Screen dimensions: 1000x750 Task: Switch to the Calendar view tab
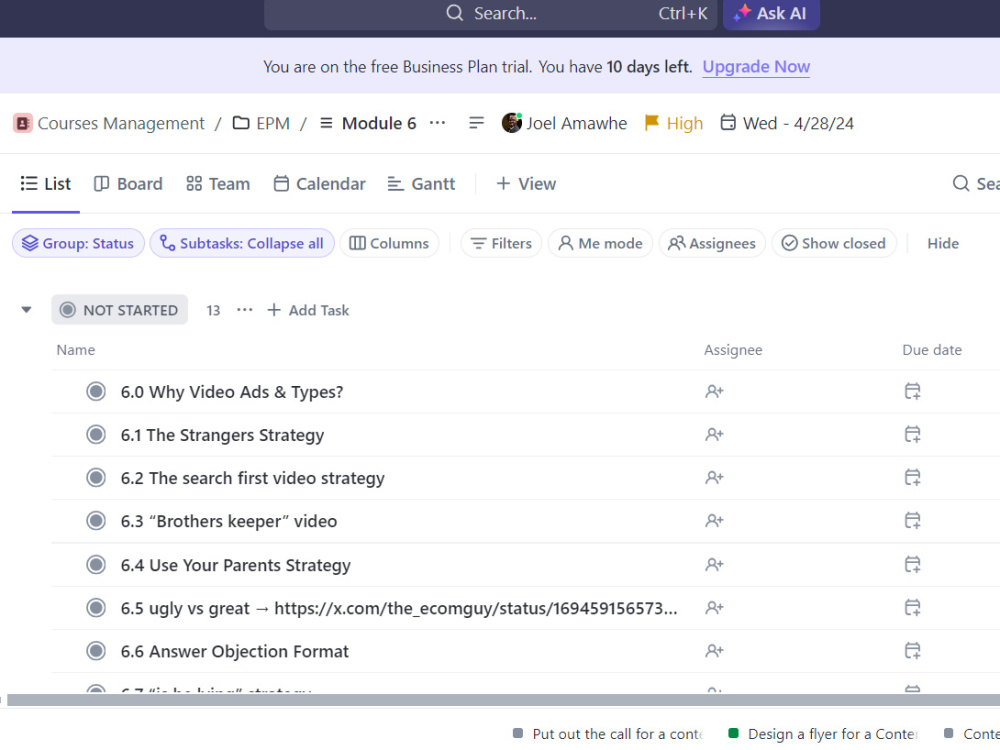320,184
